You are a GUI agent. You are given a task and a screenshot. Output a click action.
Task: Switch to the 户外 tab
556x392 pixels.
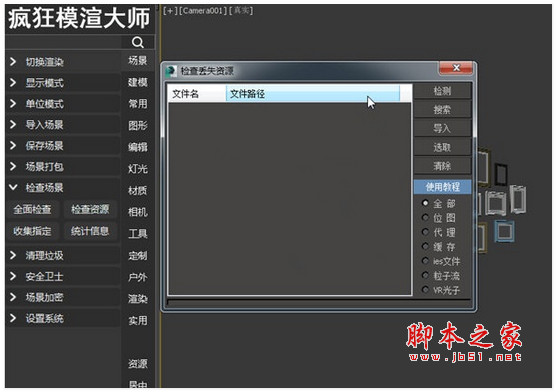138,277
